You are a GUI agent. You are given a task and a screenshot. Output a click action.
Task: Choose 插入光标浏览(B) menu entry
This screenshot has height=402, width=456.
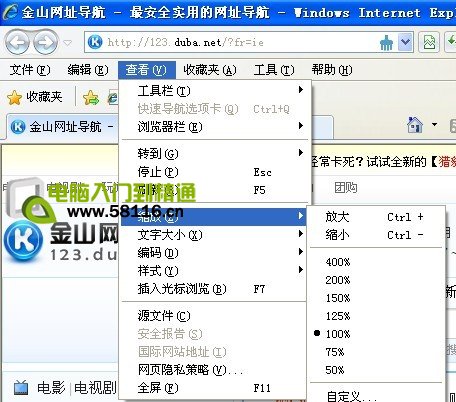pos(214,289)
